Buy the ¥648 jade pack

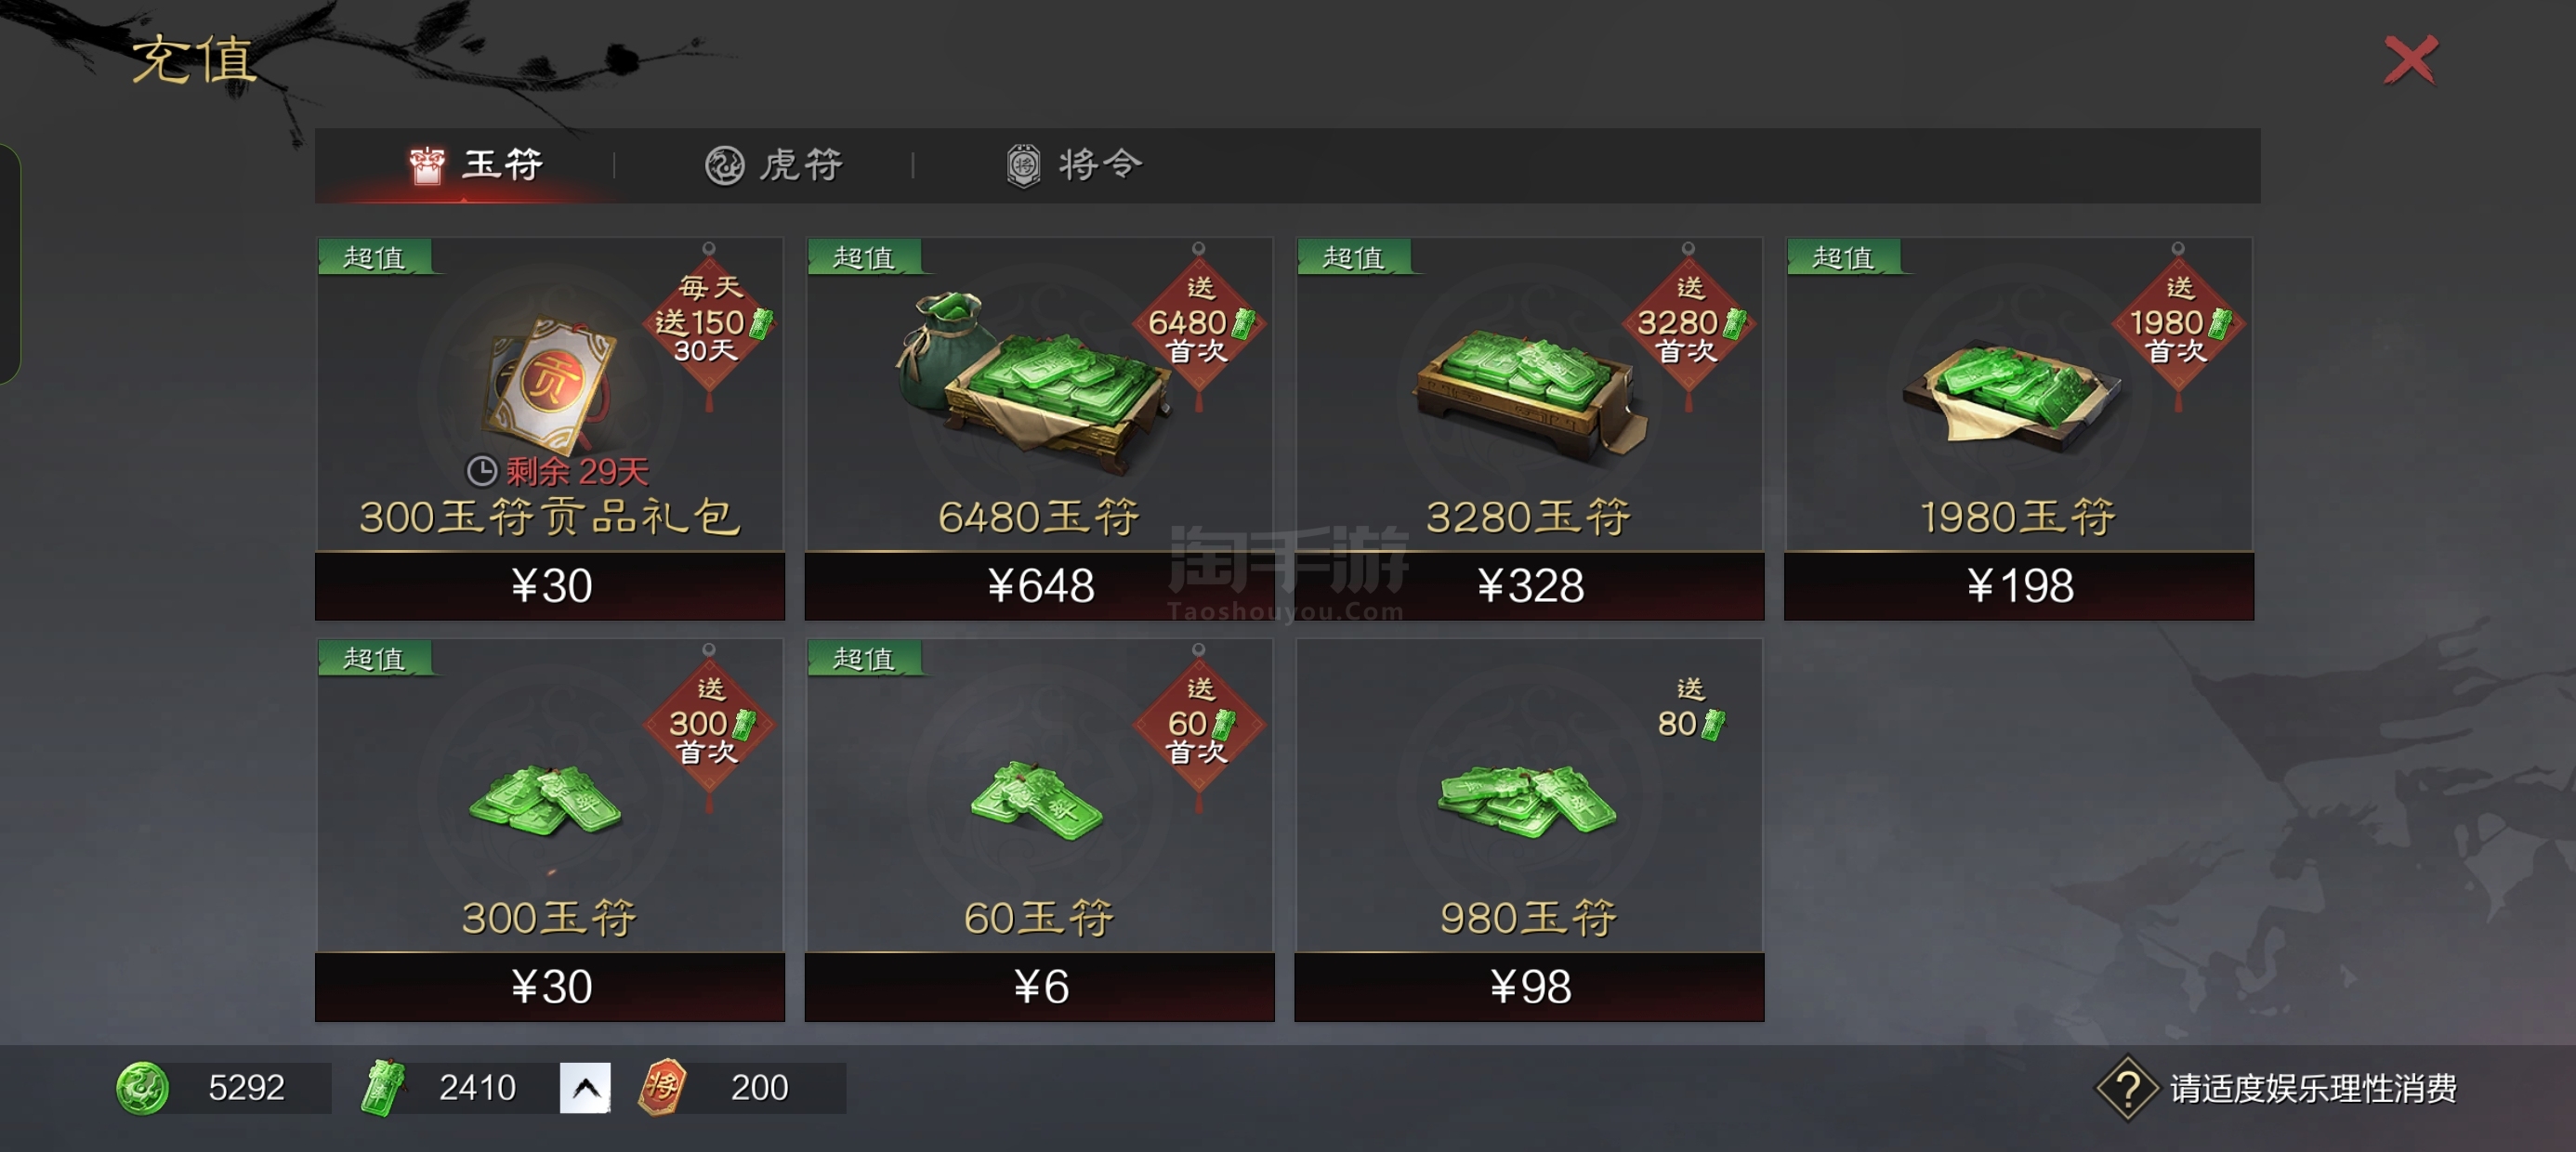click(x=1039, y=586)
